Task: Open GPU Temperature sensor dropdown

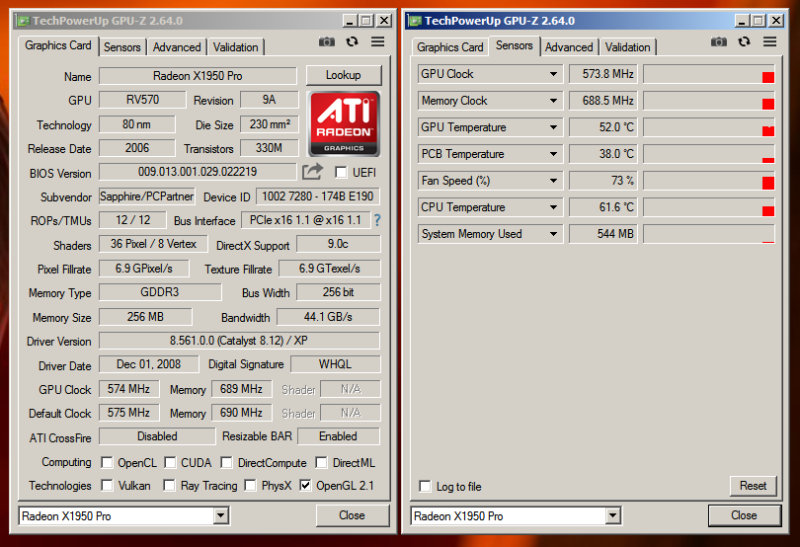Action: [x=554, y=127]
